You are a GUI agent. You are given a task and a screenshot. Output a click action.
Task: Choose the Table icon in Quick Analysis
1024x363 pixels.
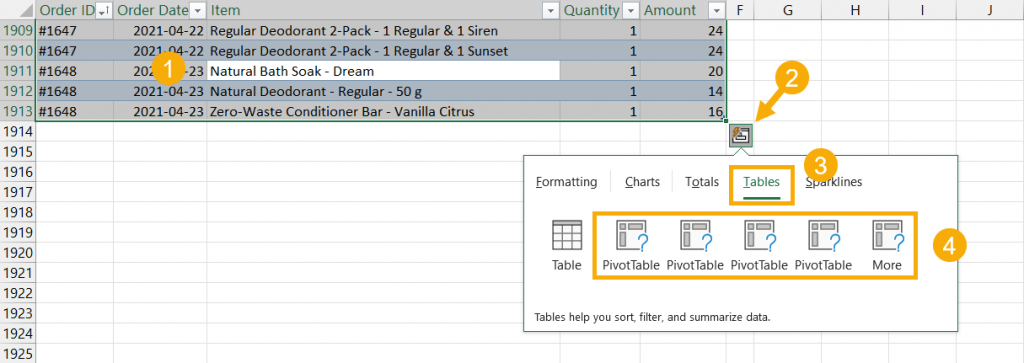coord(566,235)
